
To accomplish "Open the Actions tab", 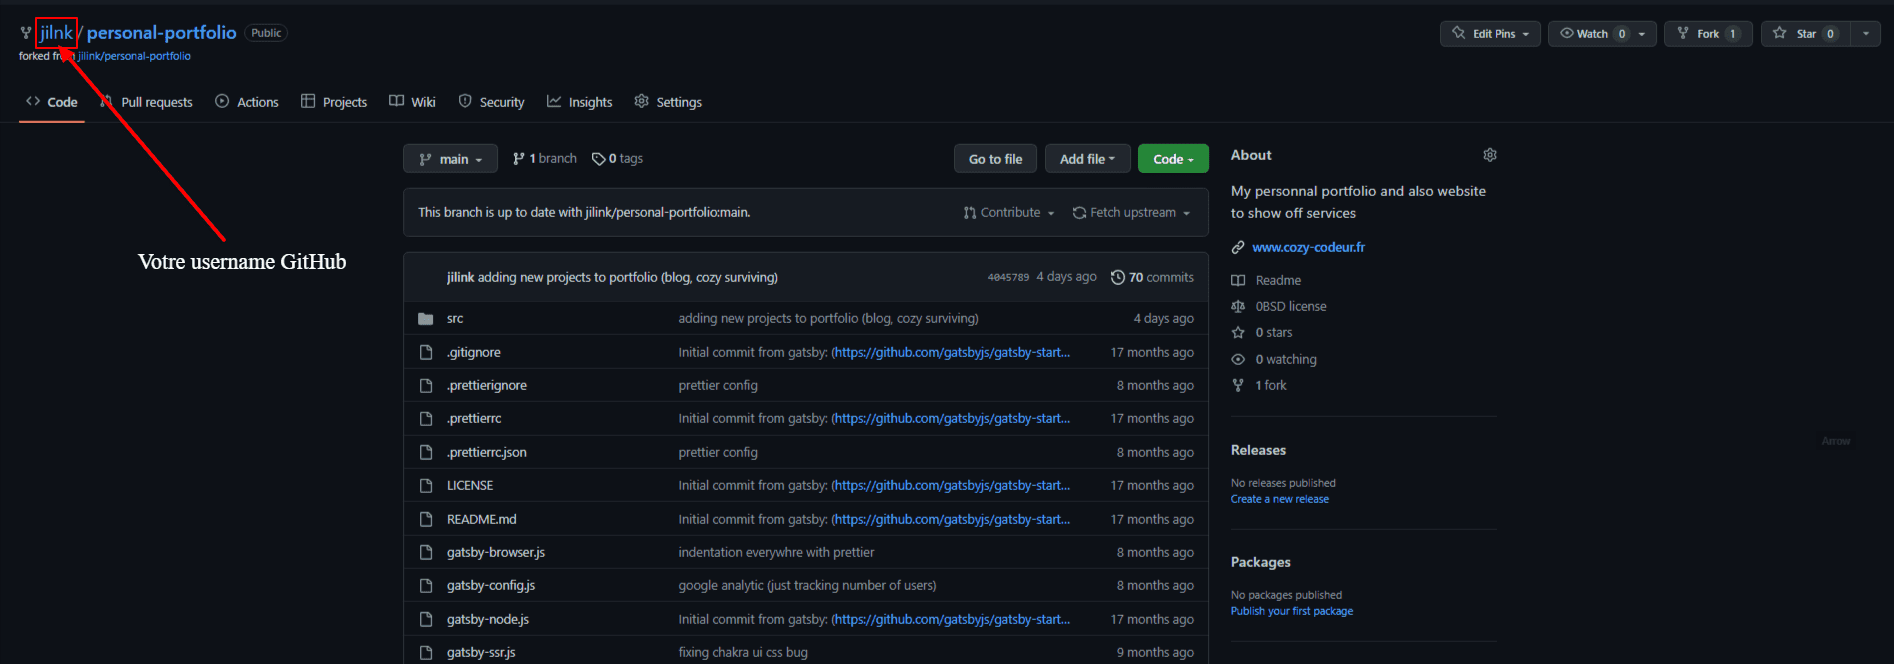I will point(247,102).
